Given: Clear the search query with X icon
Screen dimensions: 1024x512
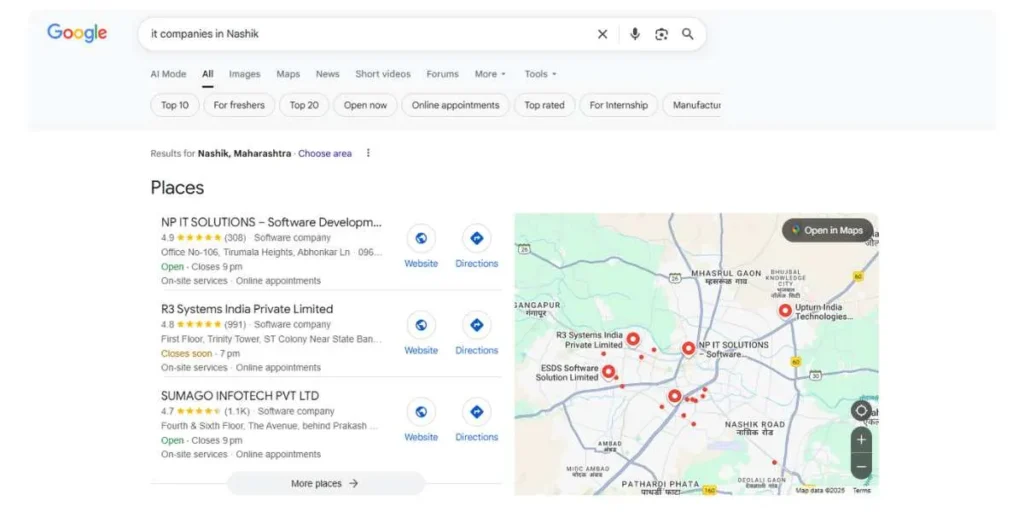Looking at the screenshot, I should [602, 34].
